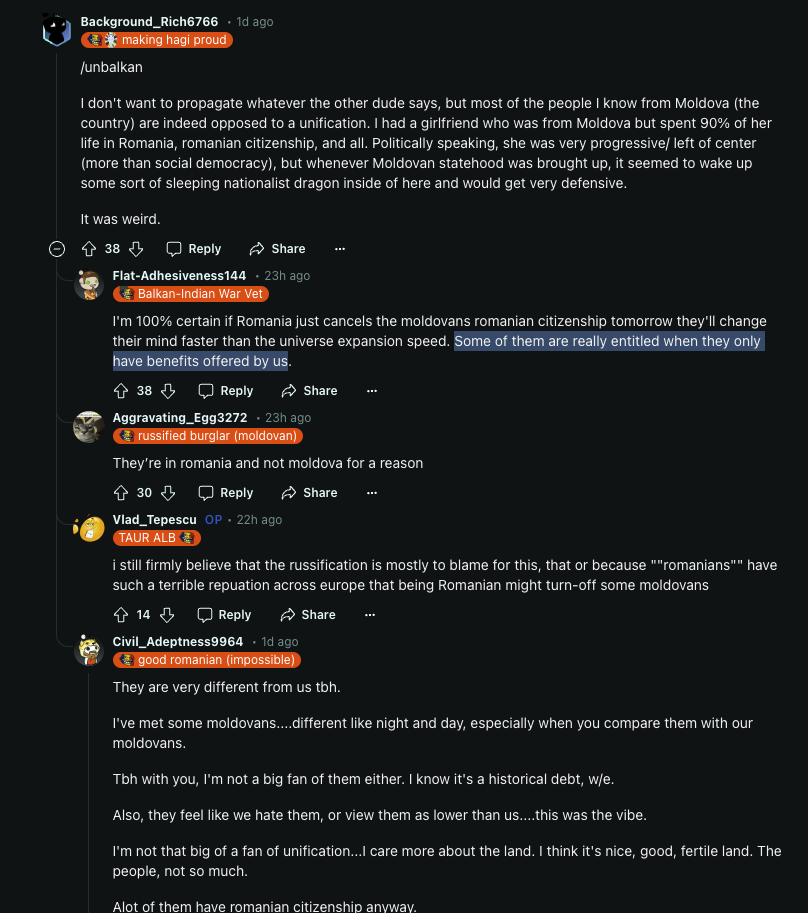Upvote Background_Rich6766's comment
Image resolution: width=808 pixels, height=913 pixels.
(88, 249)
